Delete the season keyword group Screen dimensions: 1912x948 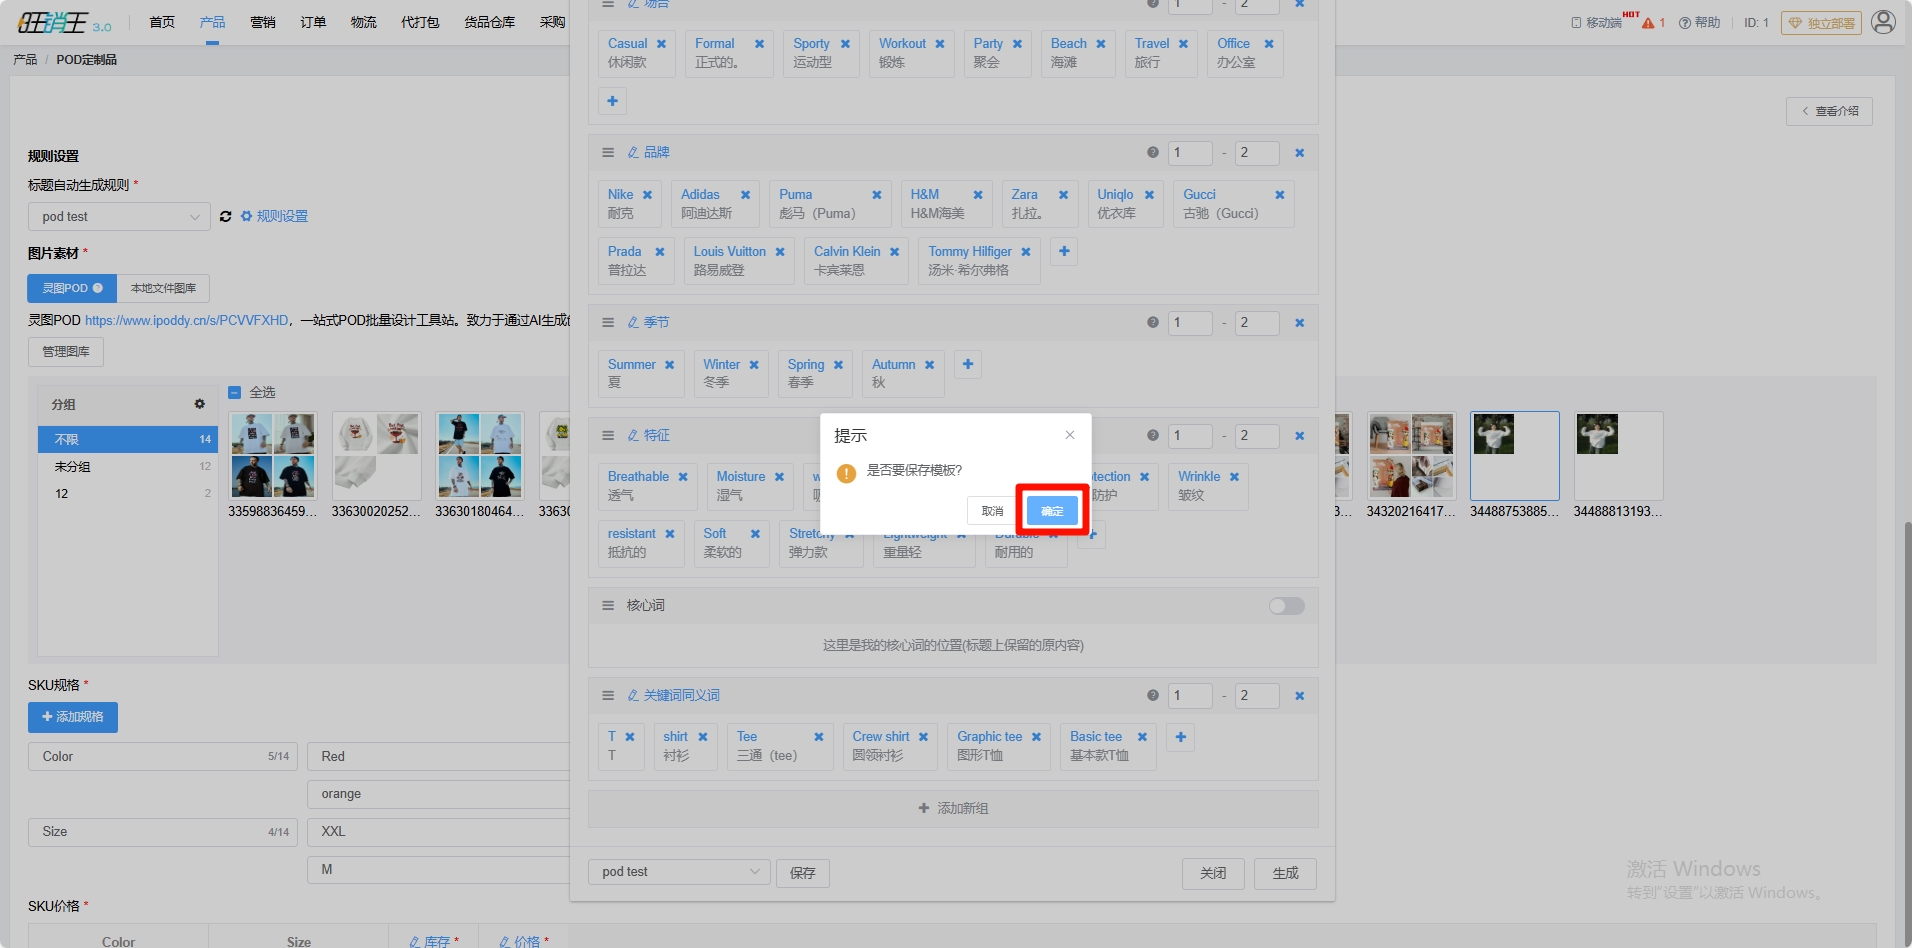[x=1299, y=323]
